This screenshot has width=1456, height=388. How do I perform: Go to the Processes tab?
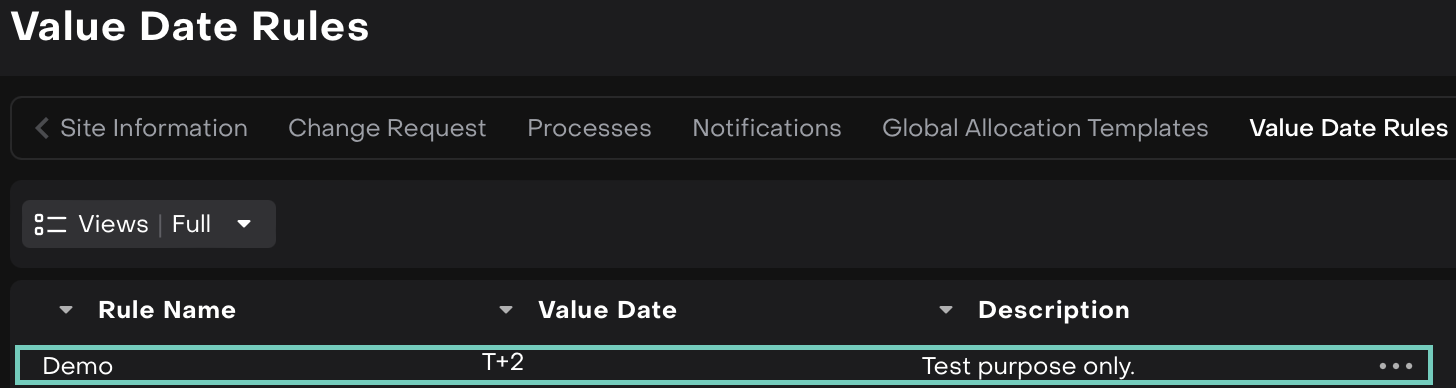(x=589, y=128)
